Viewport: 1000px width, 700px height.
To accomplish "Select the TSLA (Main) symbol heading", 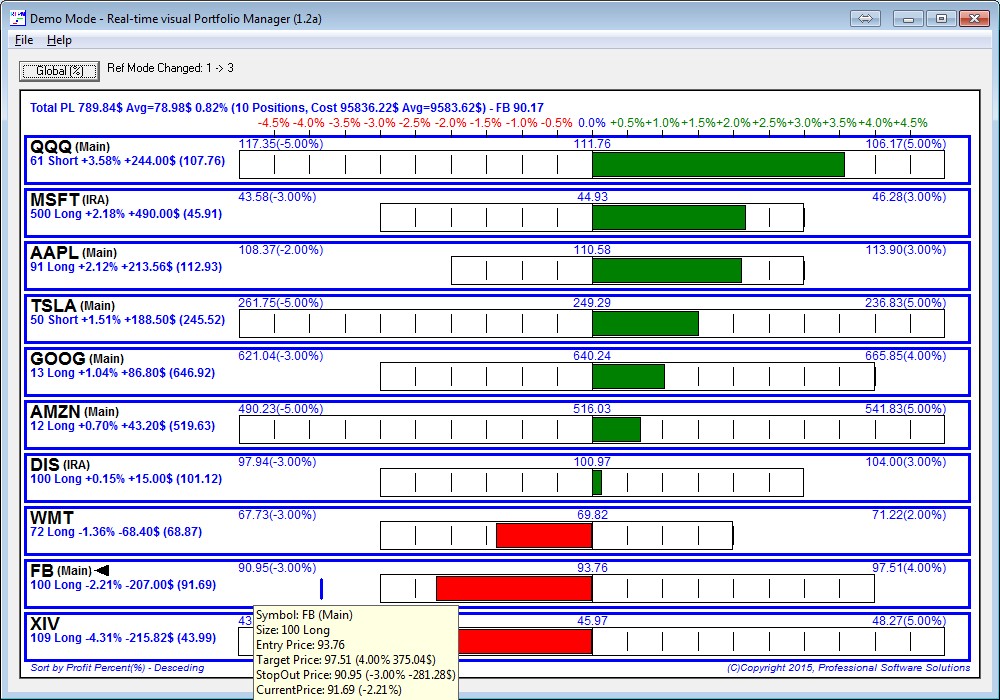I will [x=73, y=305].
